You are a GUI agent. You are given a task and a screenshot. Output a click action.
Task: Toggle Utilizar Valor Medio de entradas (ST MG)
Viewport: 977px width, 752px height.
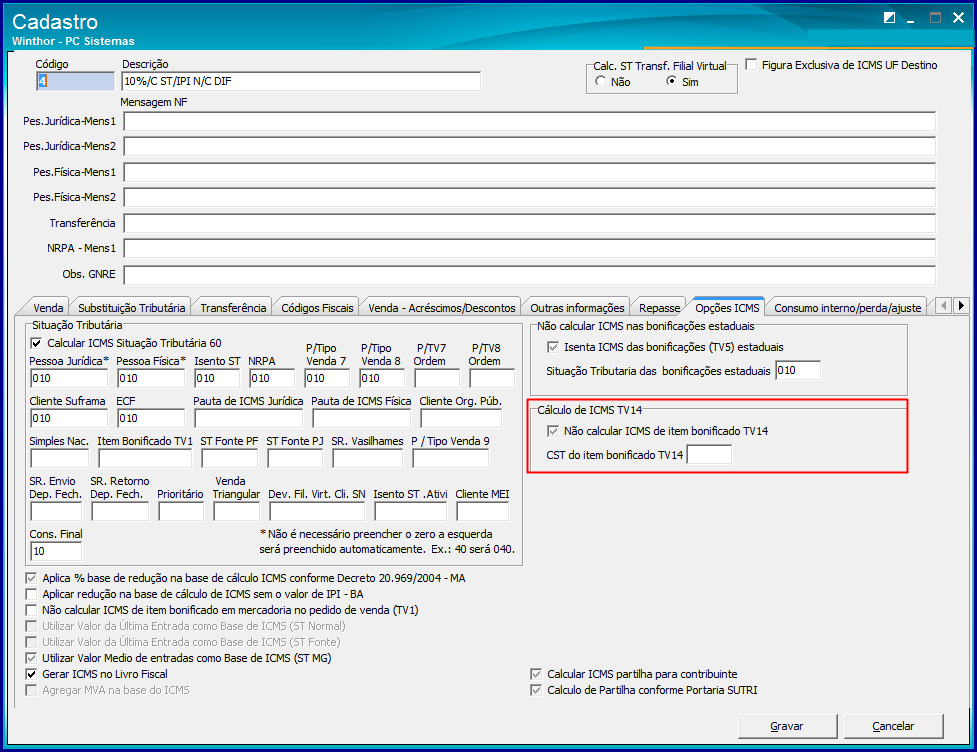click(x=31, y=658)
